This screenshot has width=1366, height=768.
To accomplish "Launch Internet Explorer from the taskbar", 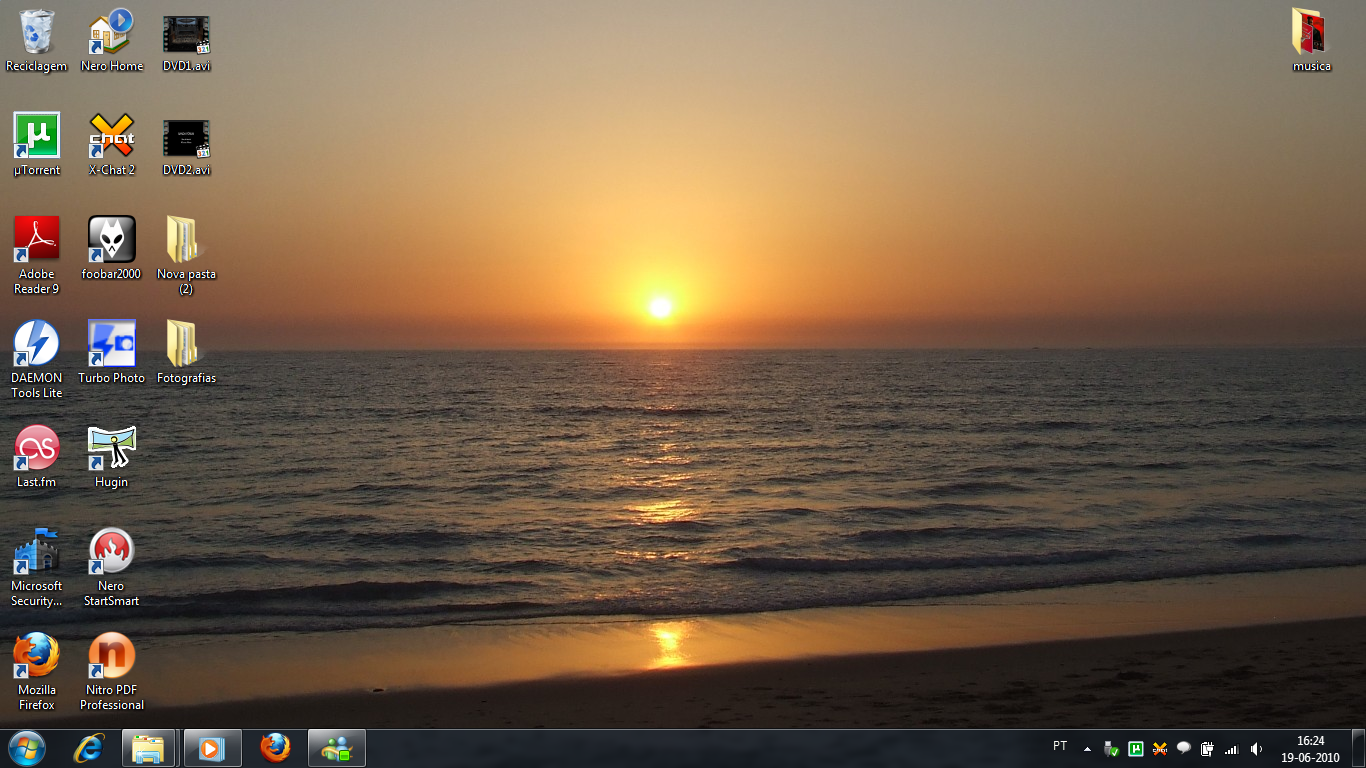I will point(89,748).
